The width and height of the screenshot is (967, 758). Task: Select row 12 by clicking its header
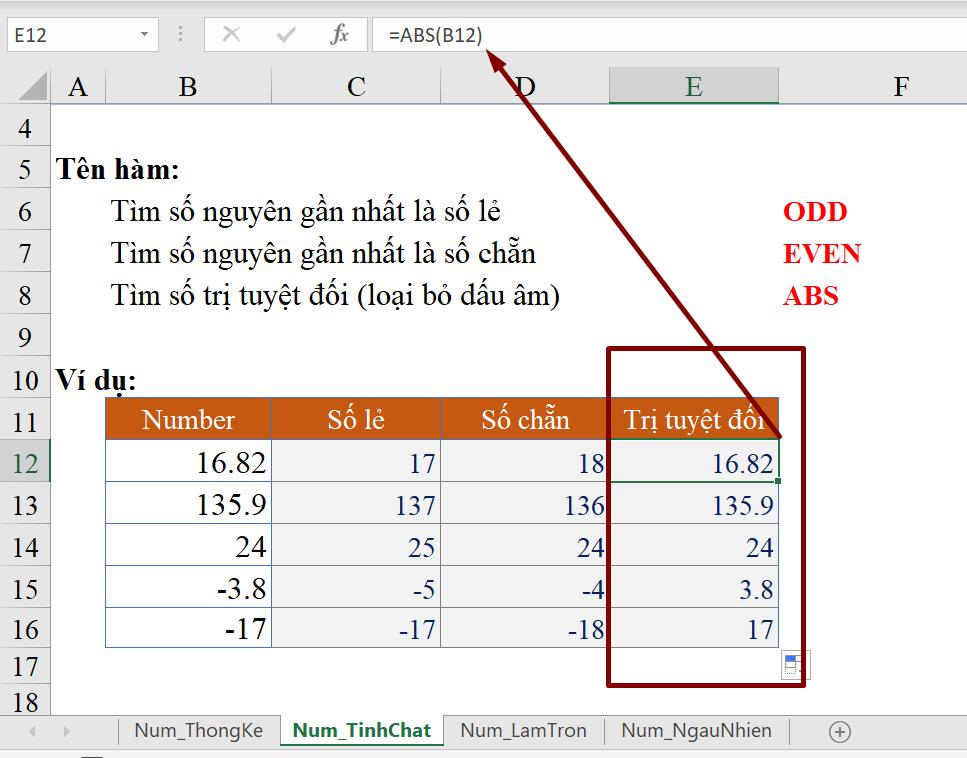tap(25, 462)
